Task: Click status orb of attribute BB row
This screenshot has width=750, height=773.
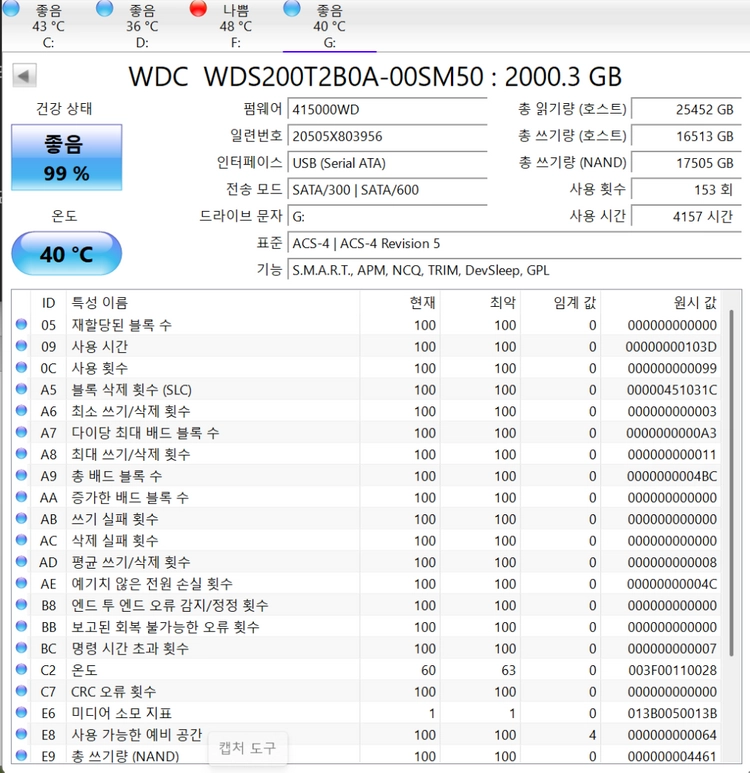Action: [x=21, y=626]
